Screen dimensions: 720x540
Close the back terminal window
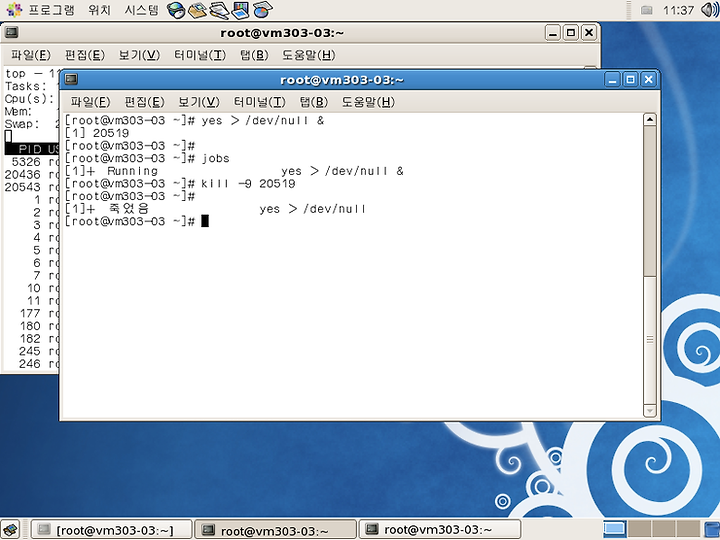pyautogui.click(x=589, y=33)
